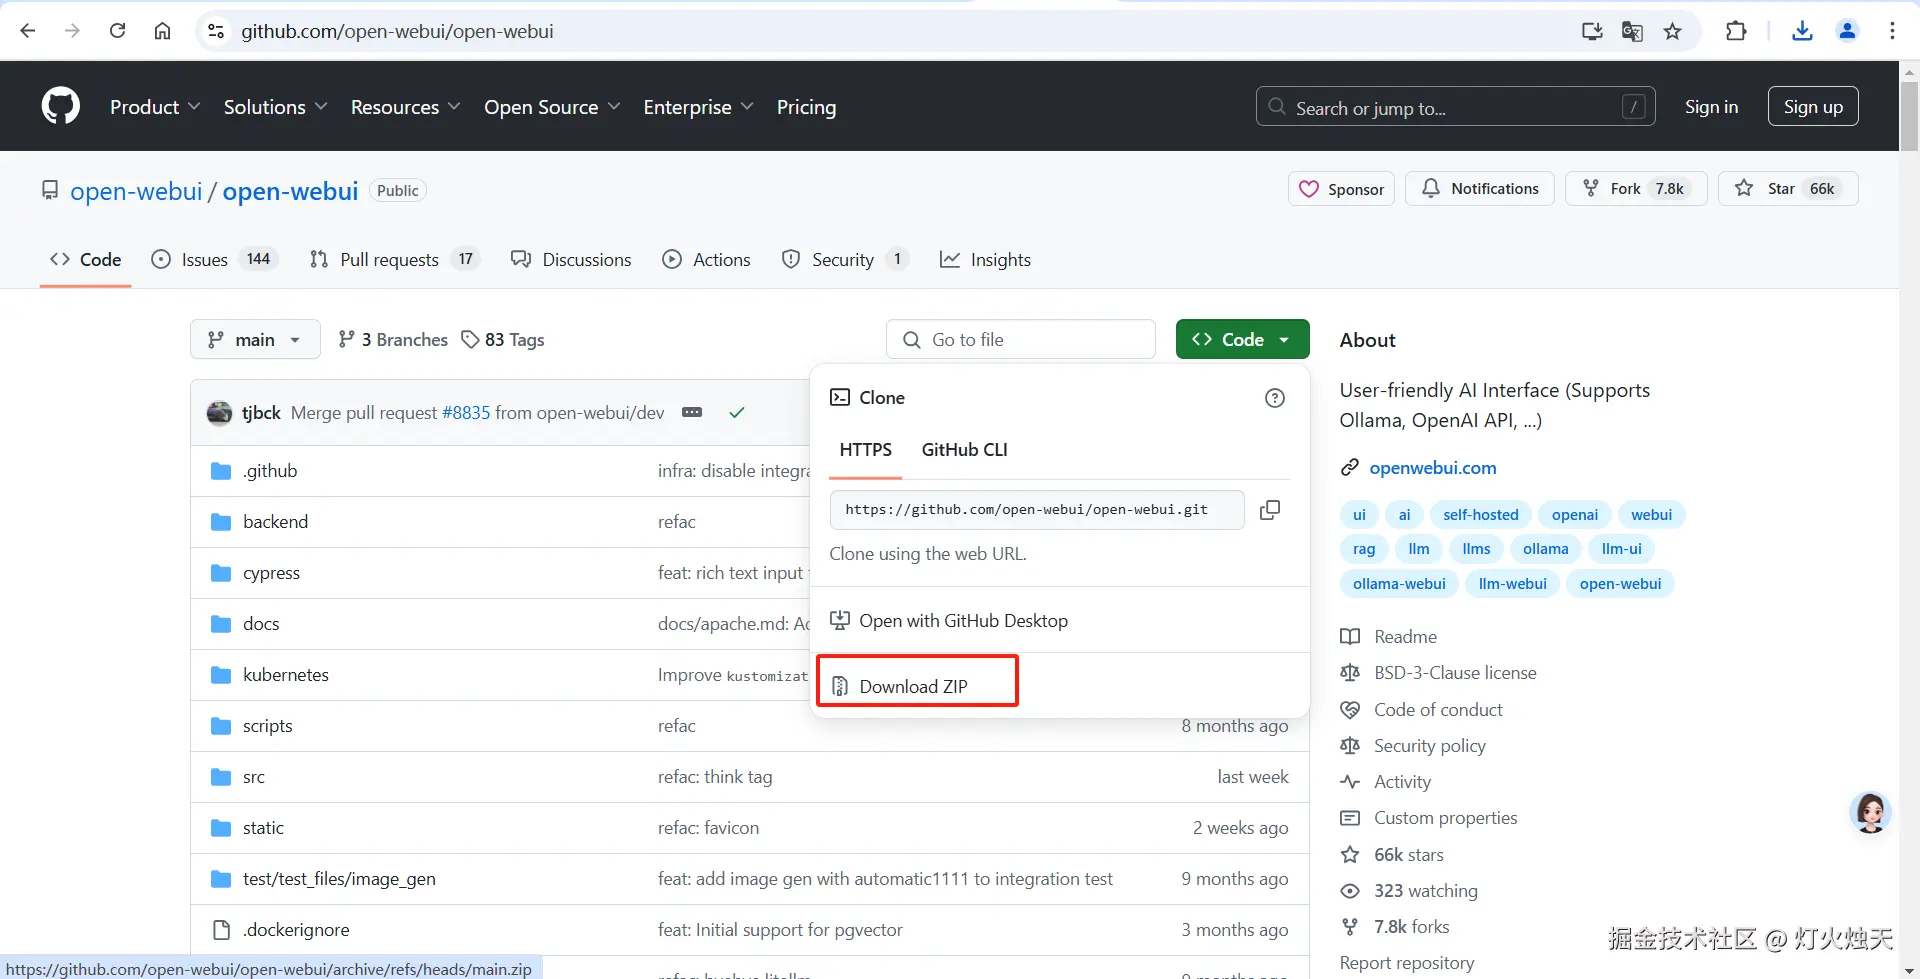View the green check commit status
Image resolution: width=1920 pixels, height=979 pixels.
(x=737, y=412)
